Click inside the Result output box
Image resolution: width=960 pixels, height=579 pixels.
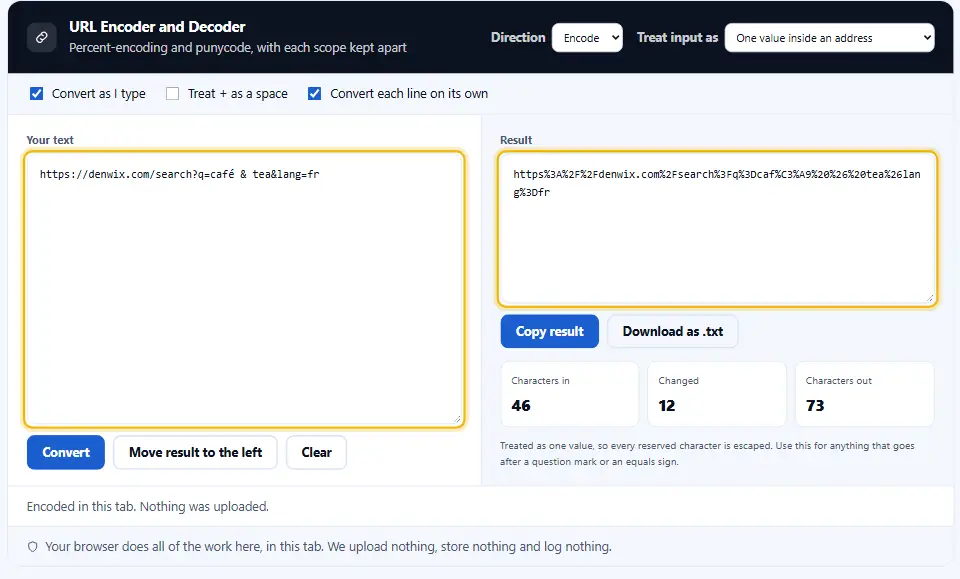coord(717,228)
